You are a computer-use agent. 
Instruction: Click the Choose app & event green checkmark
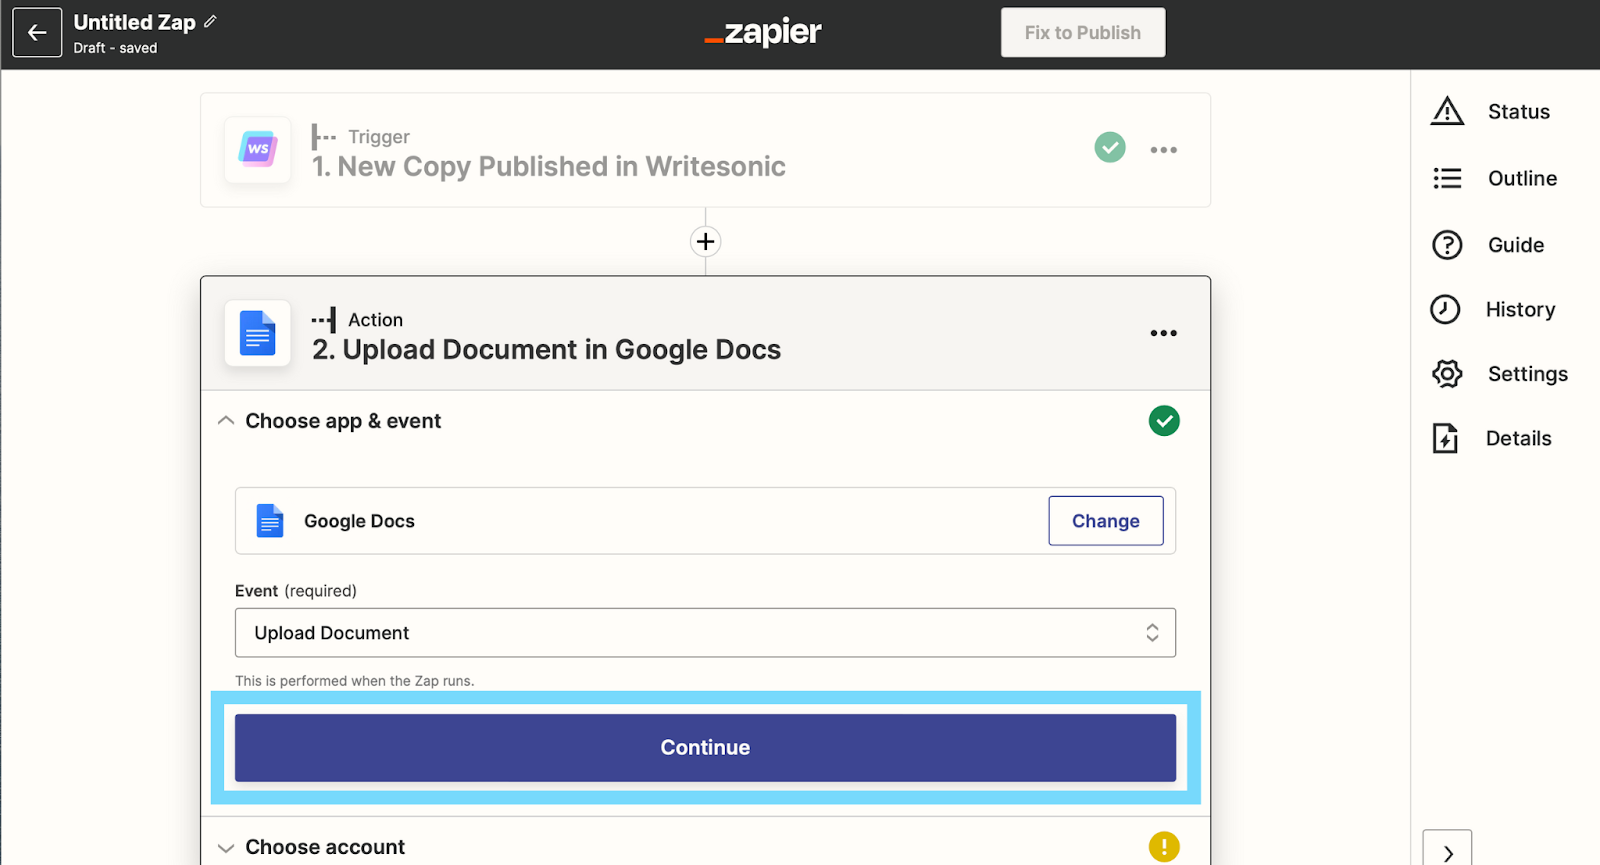click(x=1164, y=421)
